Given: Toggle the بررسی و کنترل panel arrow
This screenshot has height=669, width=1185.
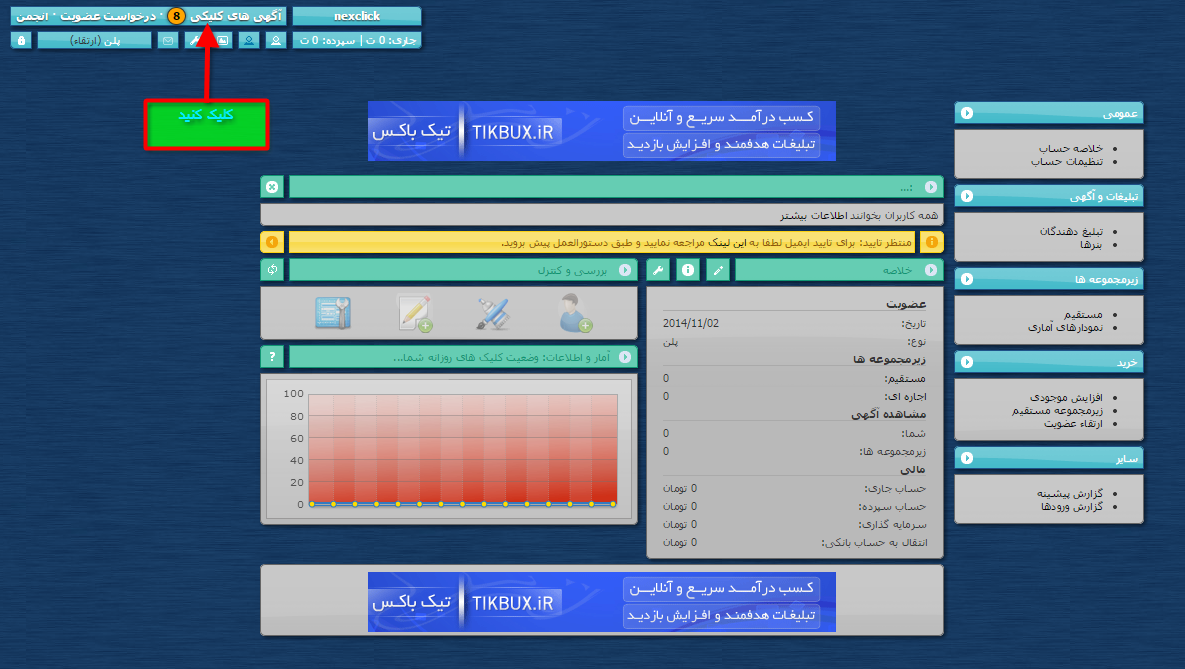Looking at the screenshot, I should (625, 270).
